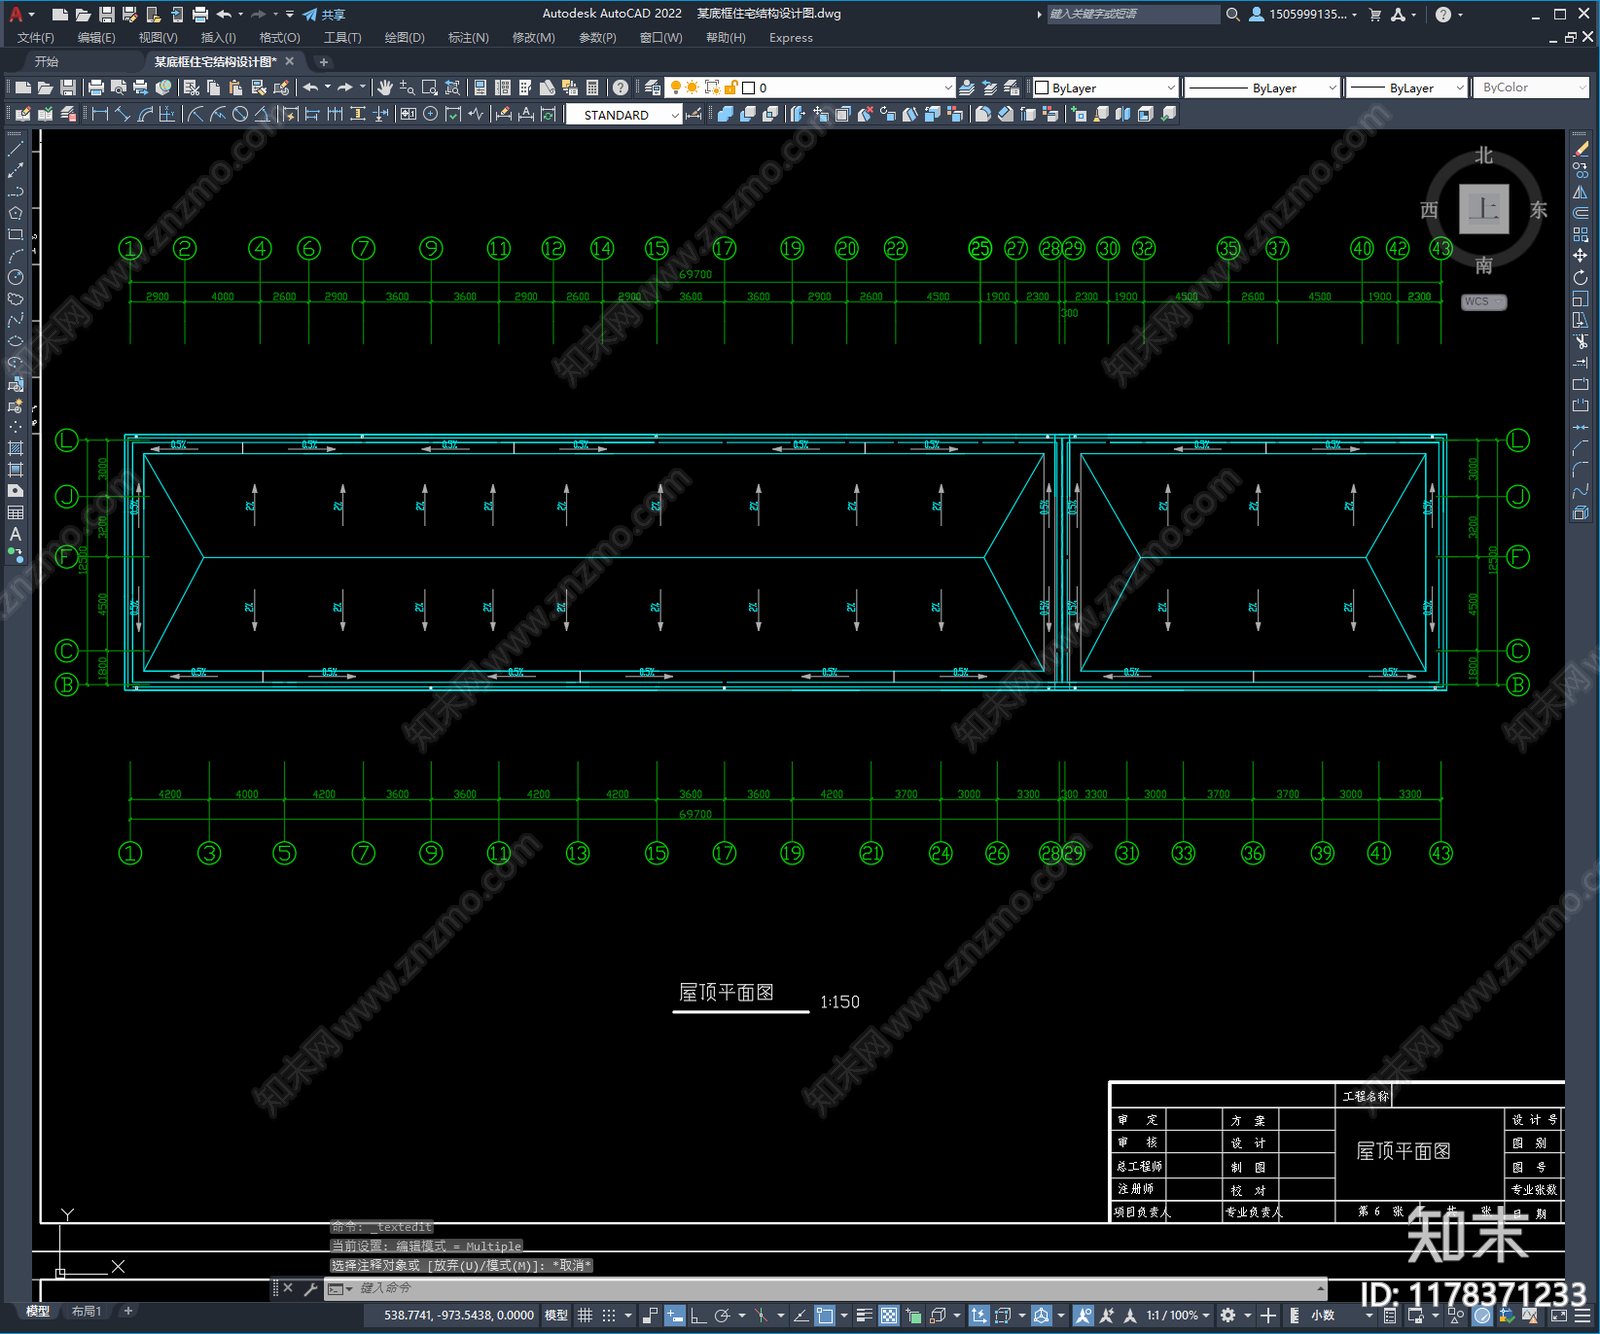
Task: Click the Linear dimension tool icon
Action: click(99, 114)
